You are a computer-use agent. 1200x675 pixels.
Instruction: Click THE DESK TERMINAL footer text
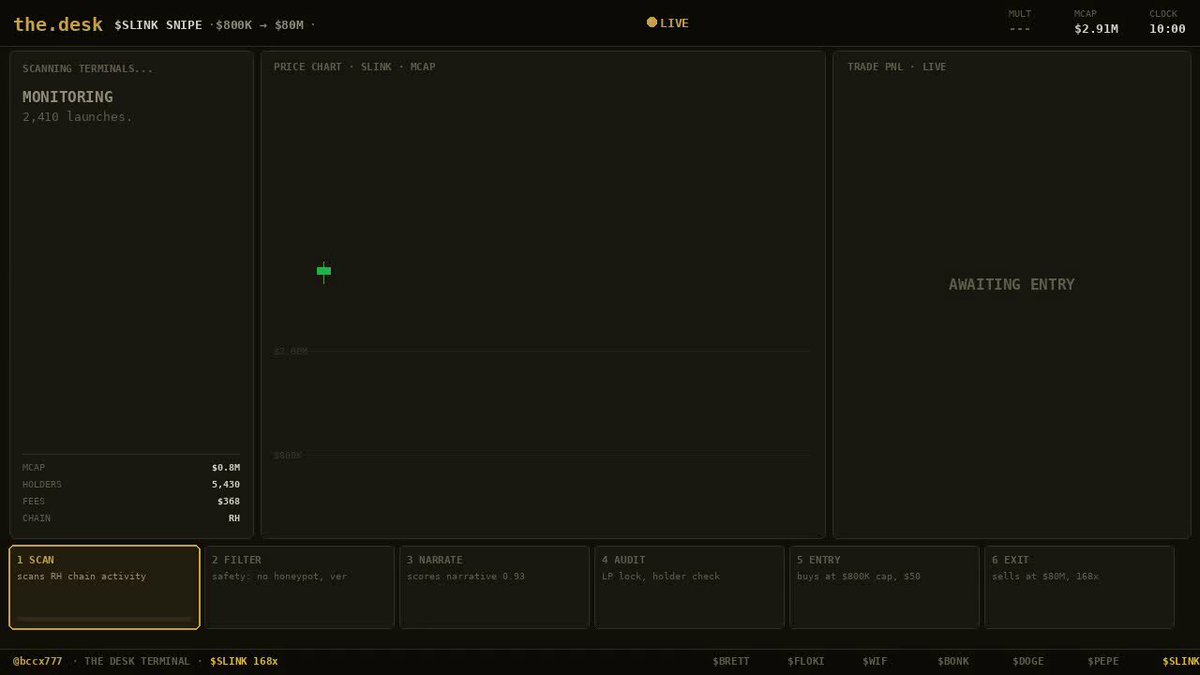[x=137, y=661]
